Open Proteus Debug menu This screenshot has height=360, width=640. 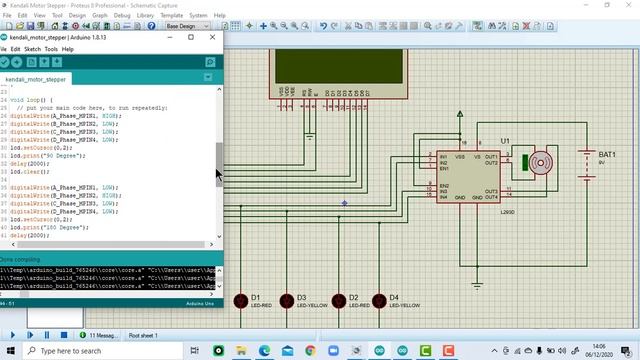click(122, 15)
